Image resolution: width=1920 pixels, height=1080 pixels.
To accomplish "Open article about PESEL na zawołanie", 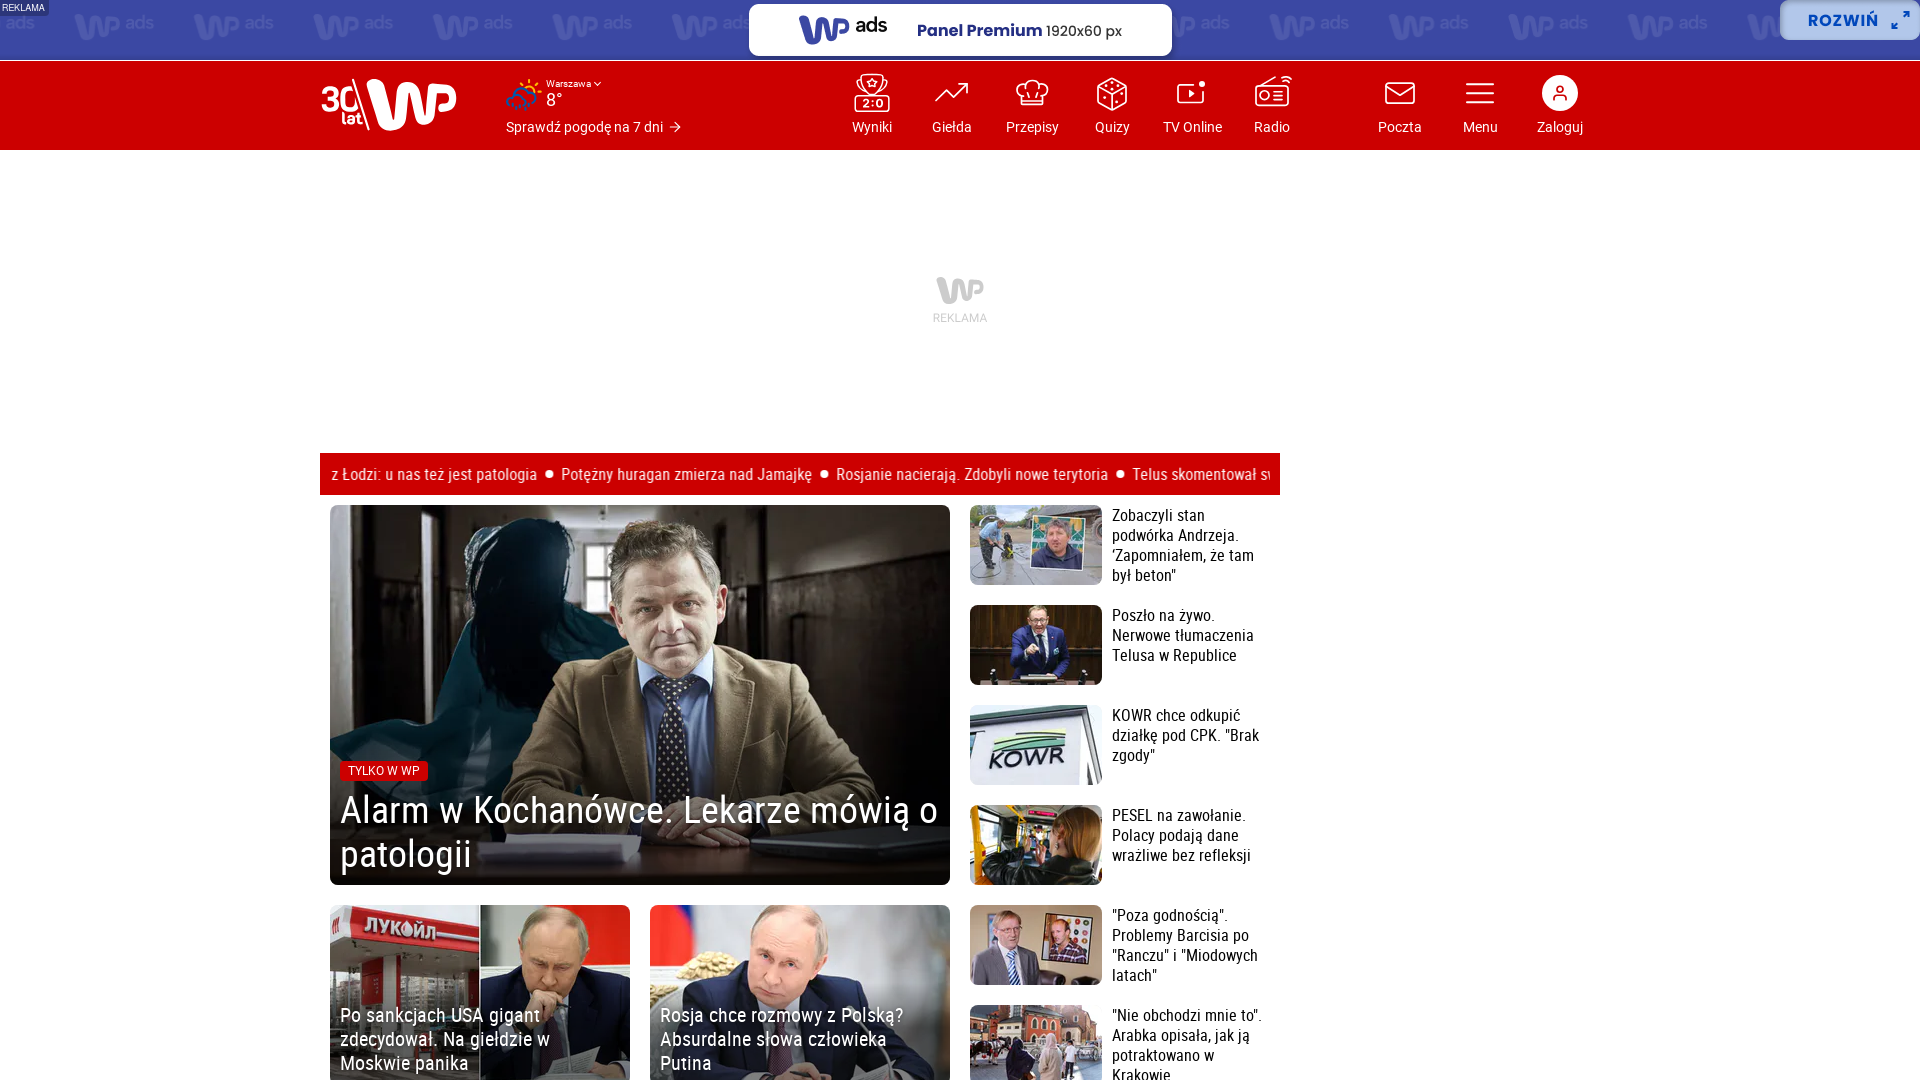I will (1181, 835).
